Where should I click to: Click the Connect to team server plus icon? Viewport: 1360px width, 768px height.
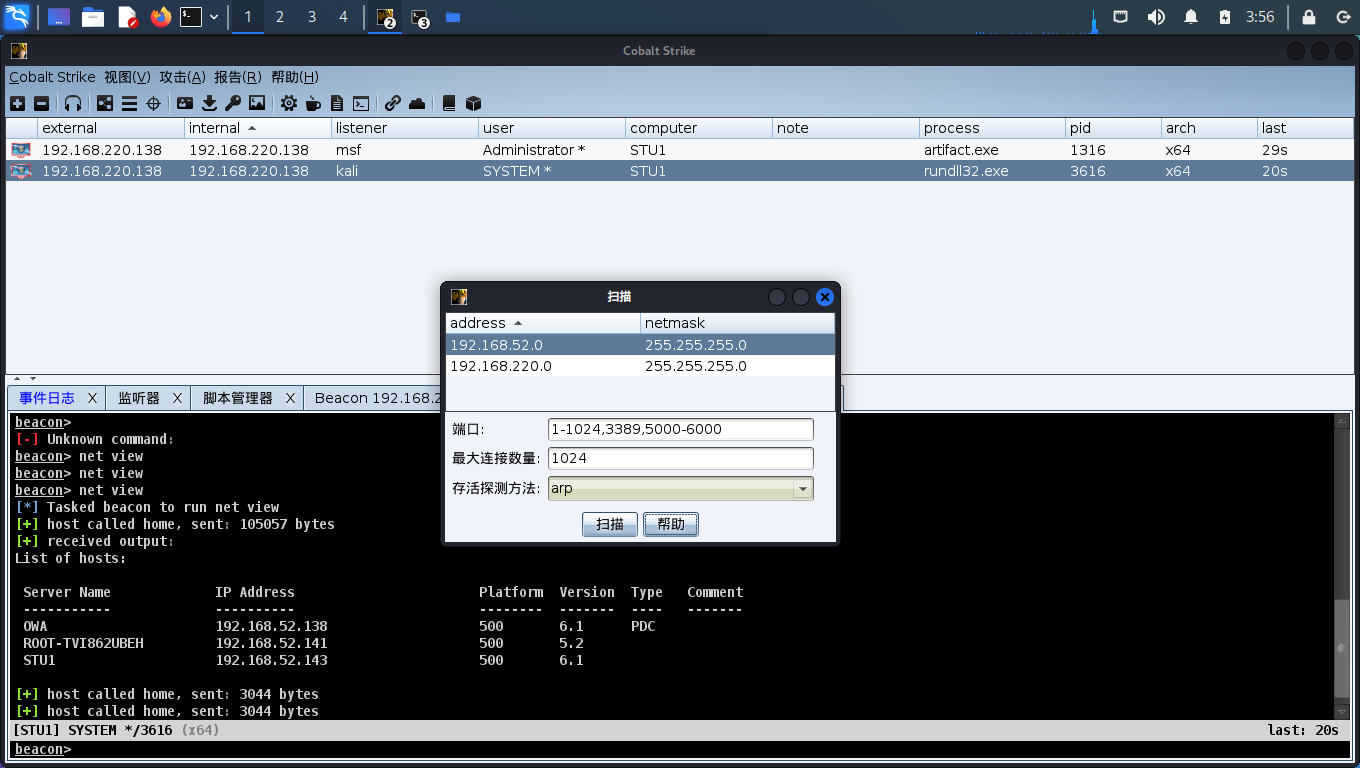pyautogui.click(x=17, y=103)
